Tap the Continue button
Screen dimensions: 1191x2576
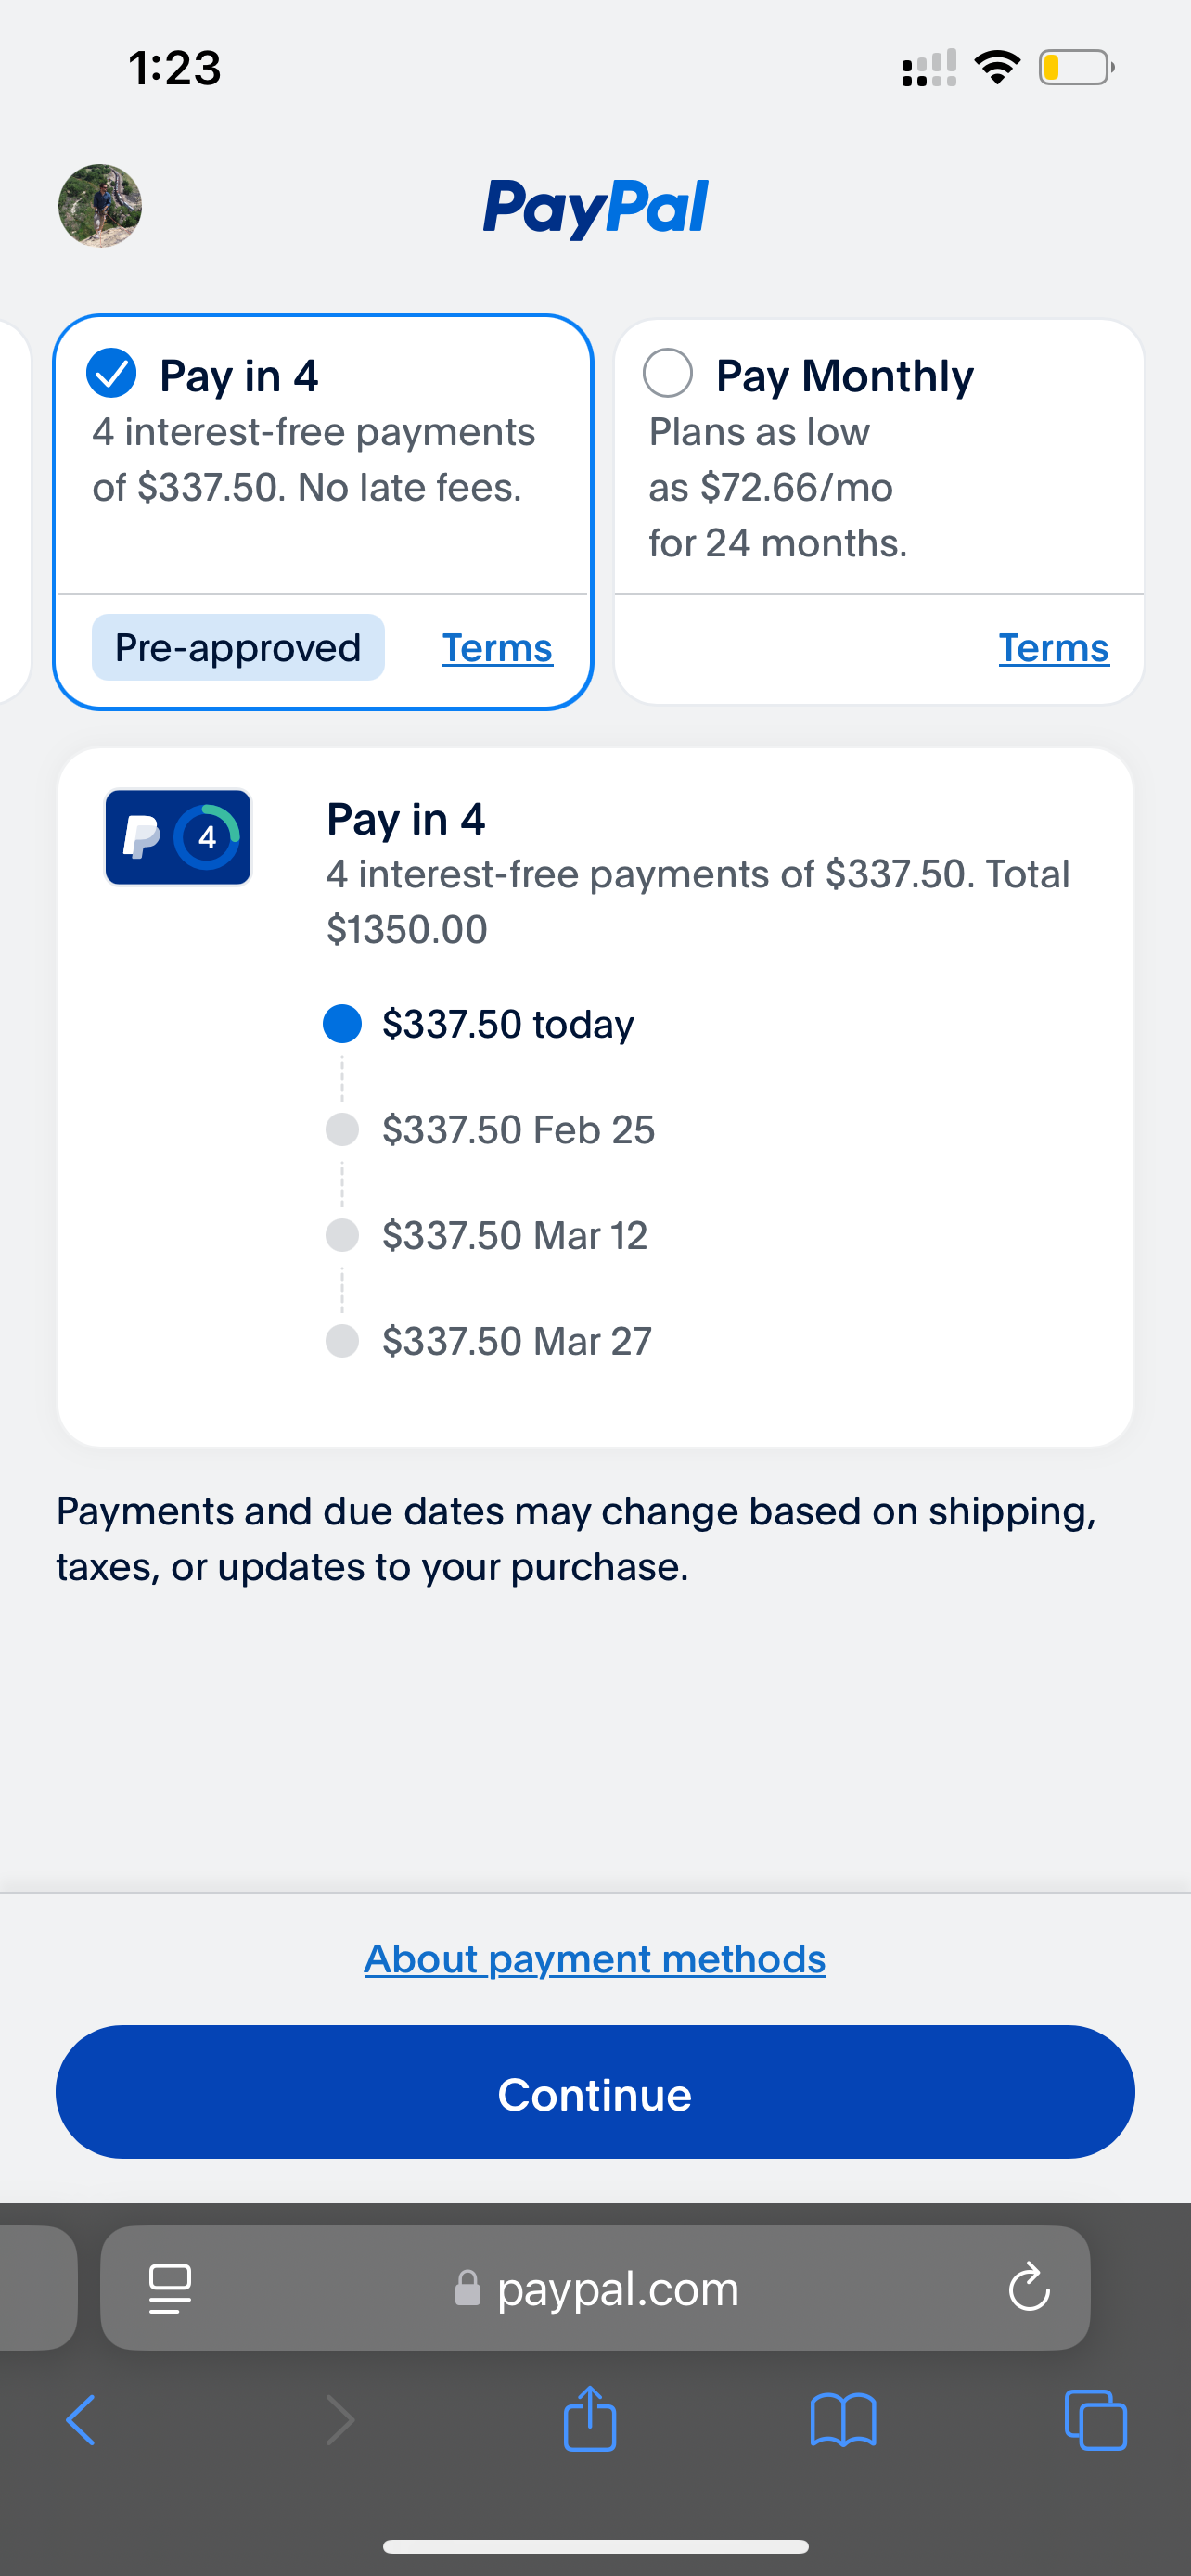pos(594,2094)
